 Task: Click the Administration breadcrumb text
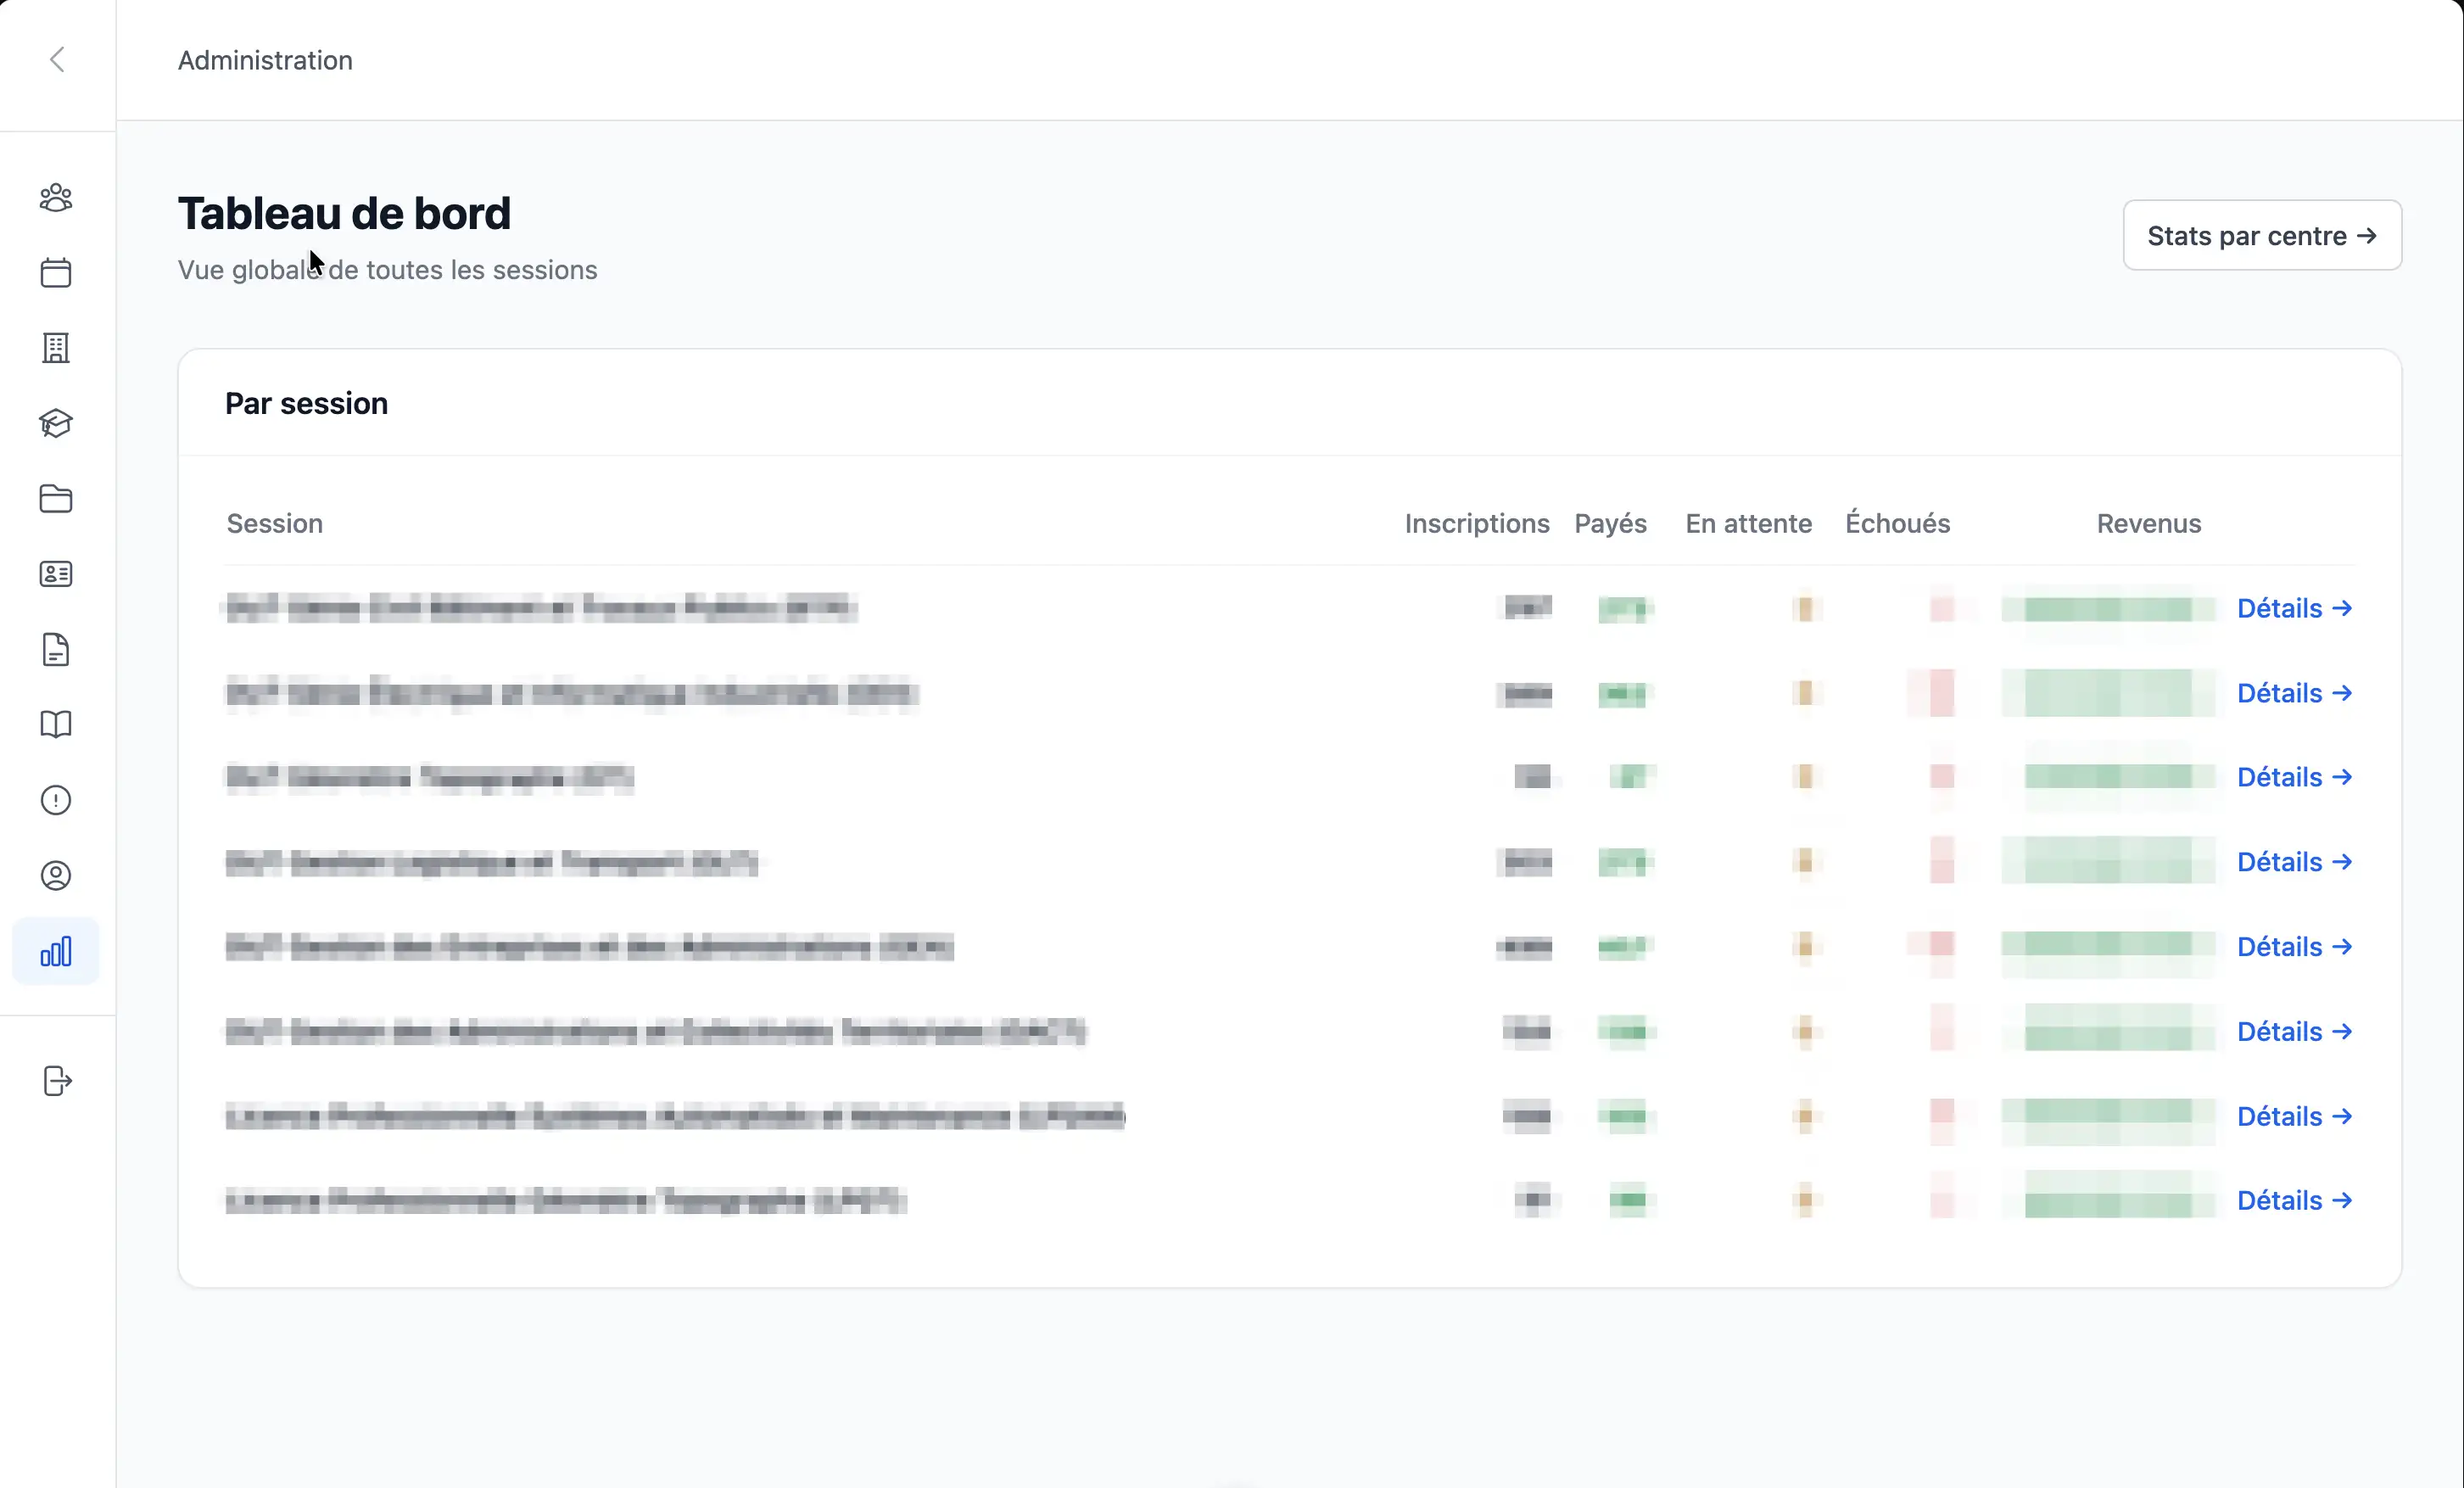[x=265, y=61]
